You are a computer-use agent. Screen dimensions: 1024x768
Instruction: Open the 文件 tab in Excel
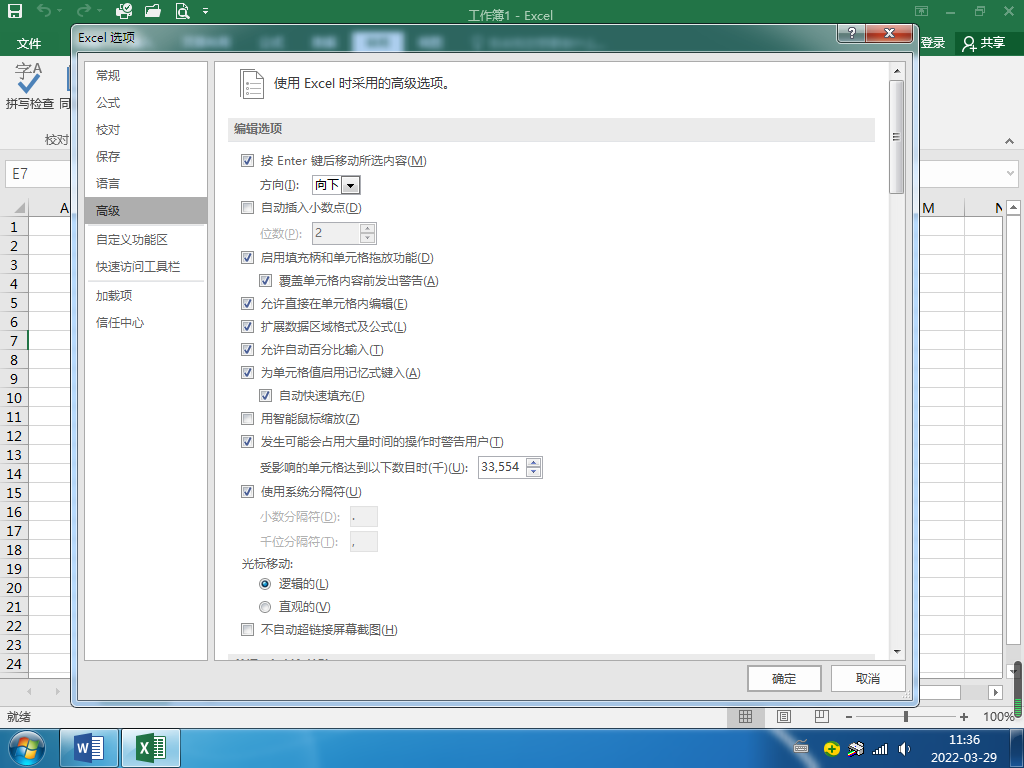[x=29, y=43]
